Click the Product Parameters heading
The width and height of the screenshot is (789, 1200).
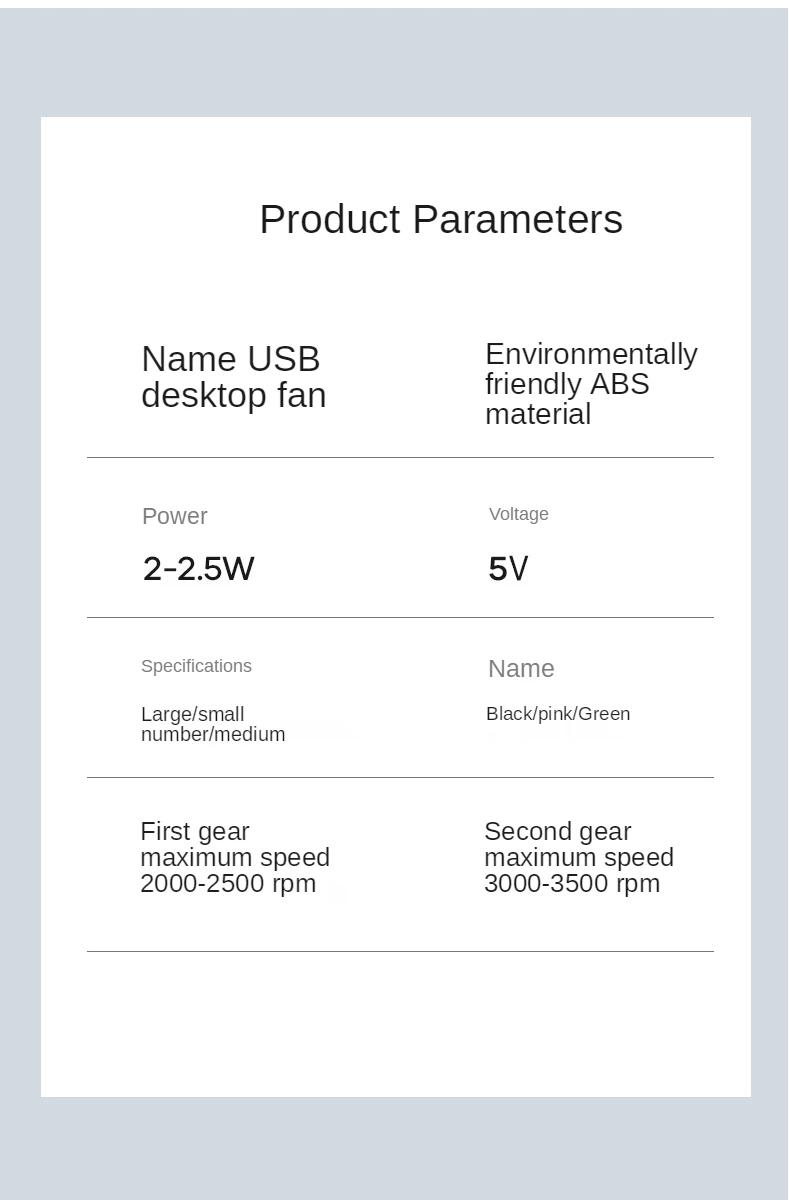pos(440,219)
